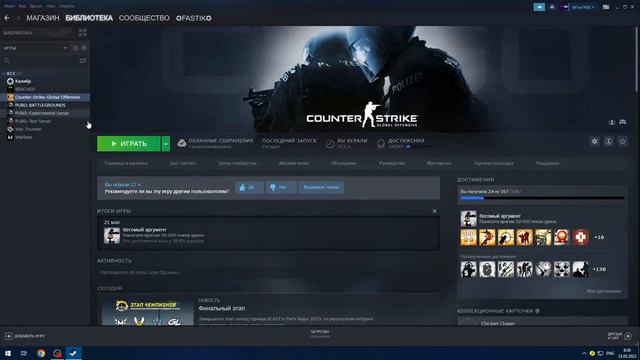
Task: Click the ask later button
Action: pos(321,187)
